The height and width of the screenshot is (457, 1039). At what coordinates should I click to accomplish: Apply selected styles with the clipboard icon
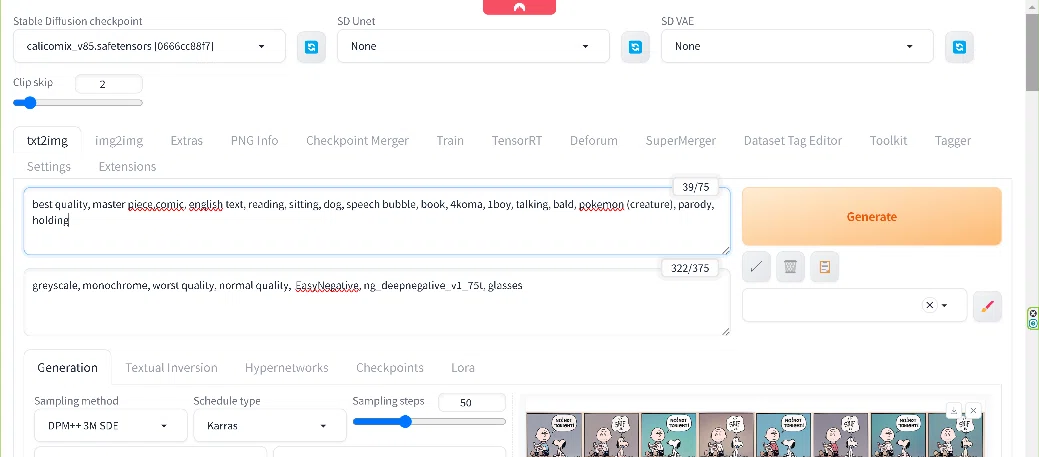(x=825, y=267)
